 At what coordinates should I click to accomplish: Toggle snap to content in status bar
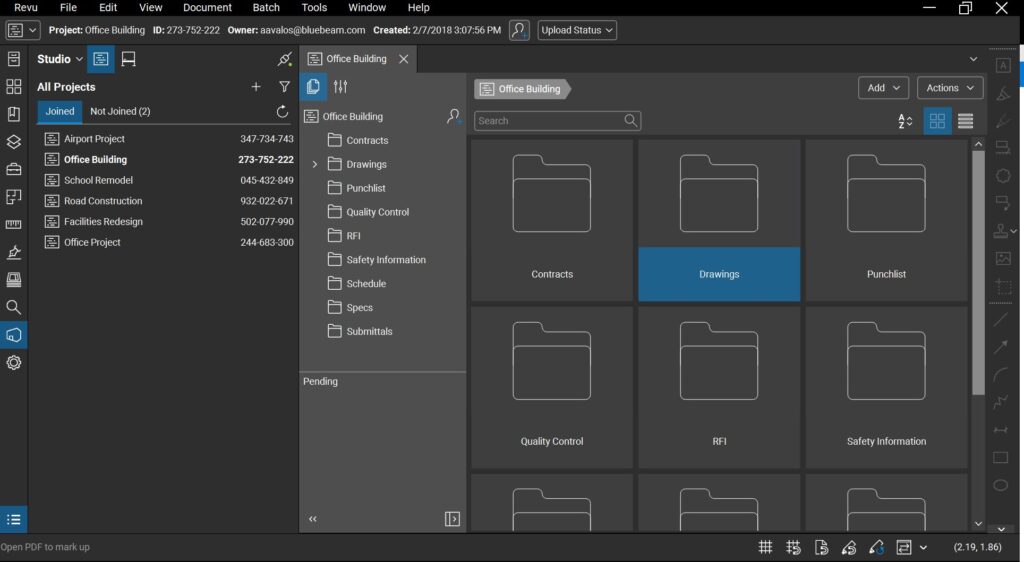coord(822,548)
